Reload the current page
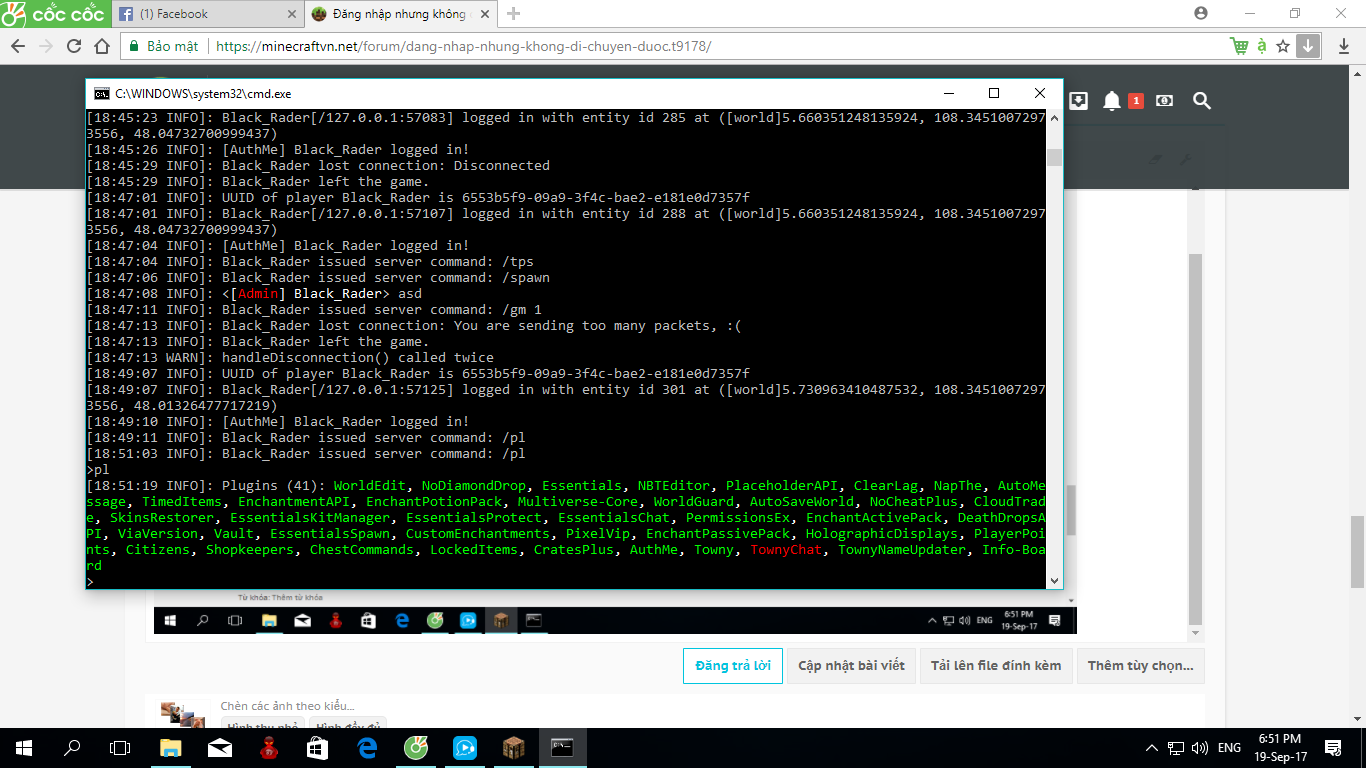Screen dimensions: 1366x768 tap(74, 46)
